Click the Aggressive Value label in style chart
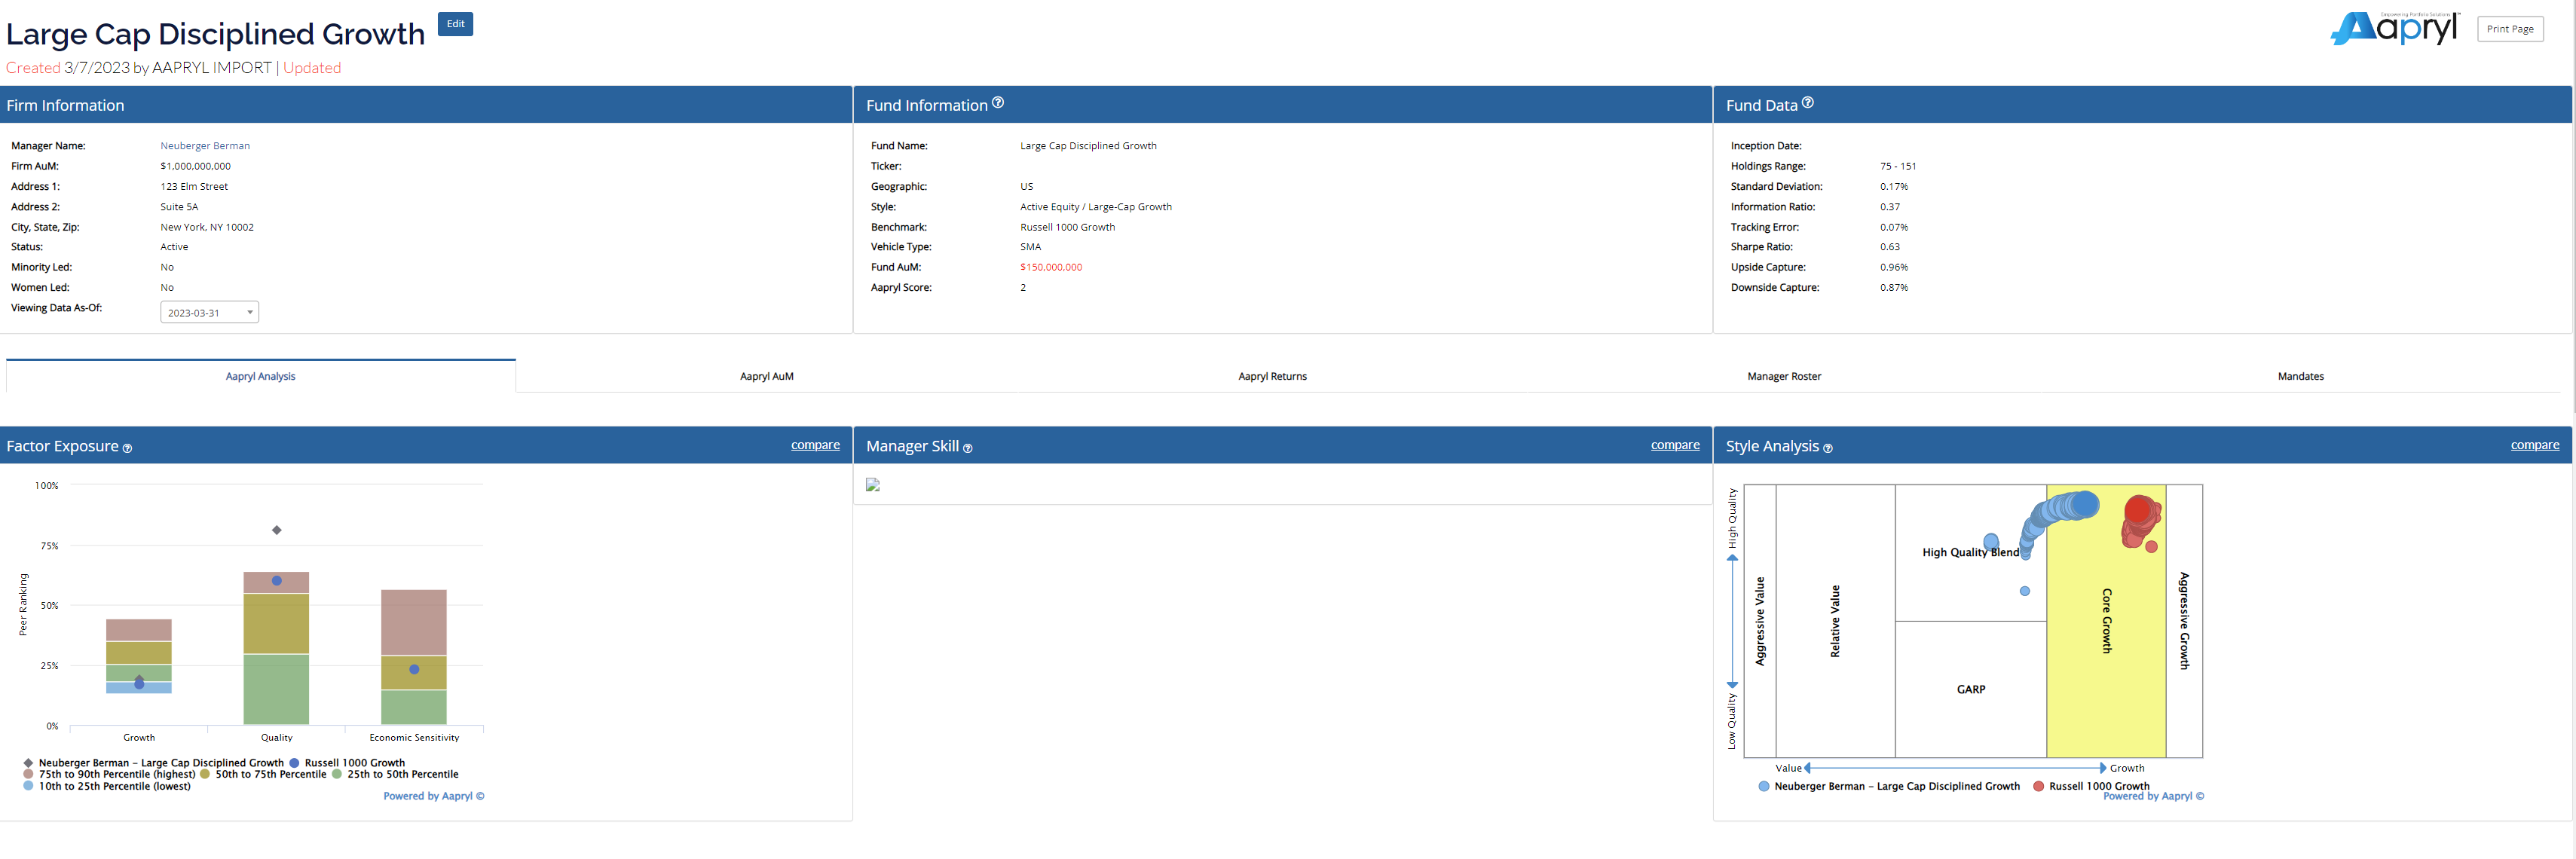The width and height of the screenshot is (2576, 859). point(1760,621)
